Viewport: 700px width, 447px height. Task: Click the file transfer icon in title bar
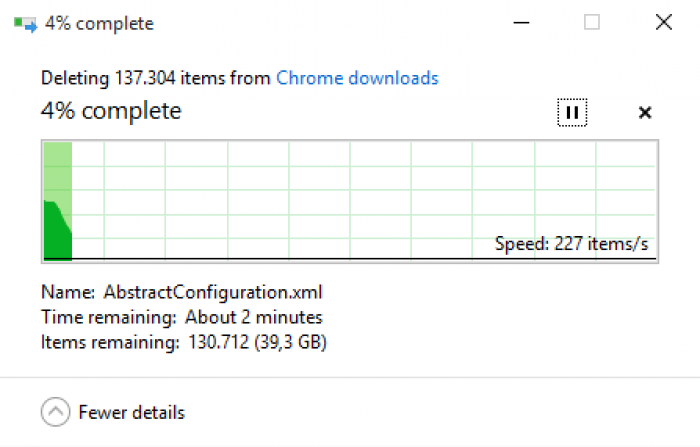point(25,24)
